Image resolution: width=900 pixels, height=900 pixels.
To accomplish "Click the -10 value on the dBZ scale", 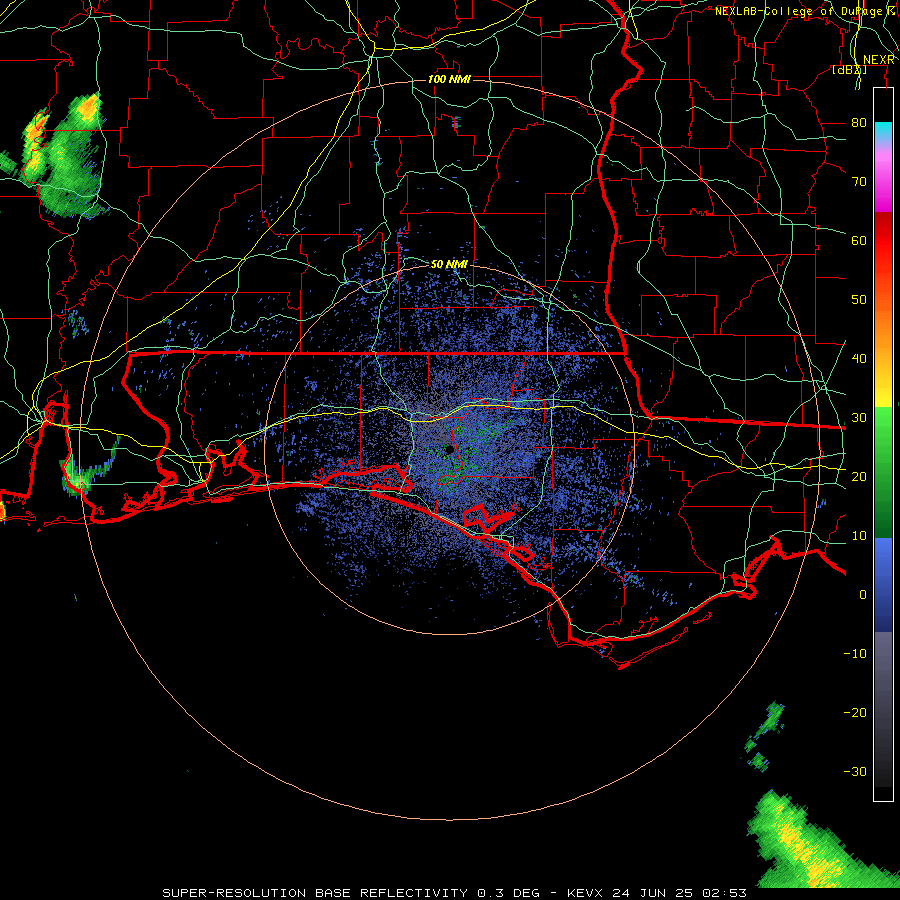I will tap(855, 653).
